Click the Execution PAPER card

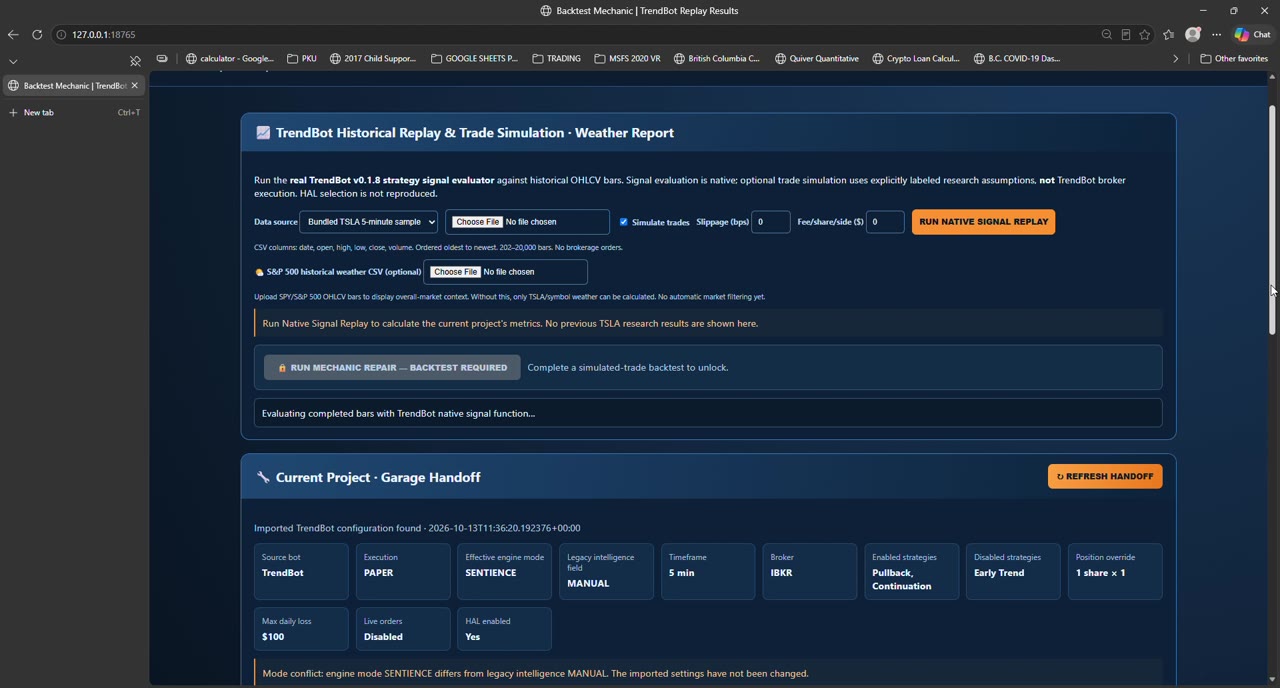(x=403, y=572)
